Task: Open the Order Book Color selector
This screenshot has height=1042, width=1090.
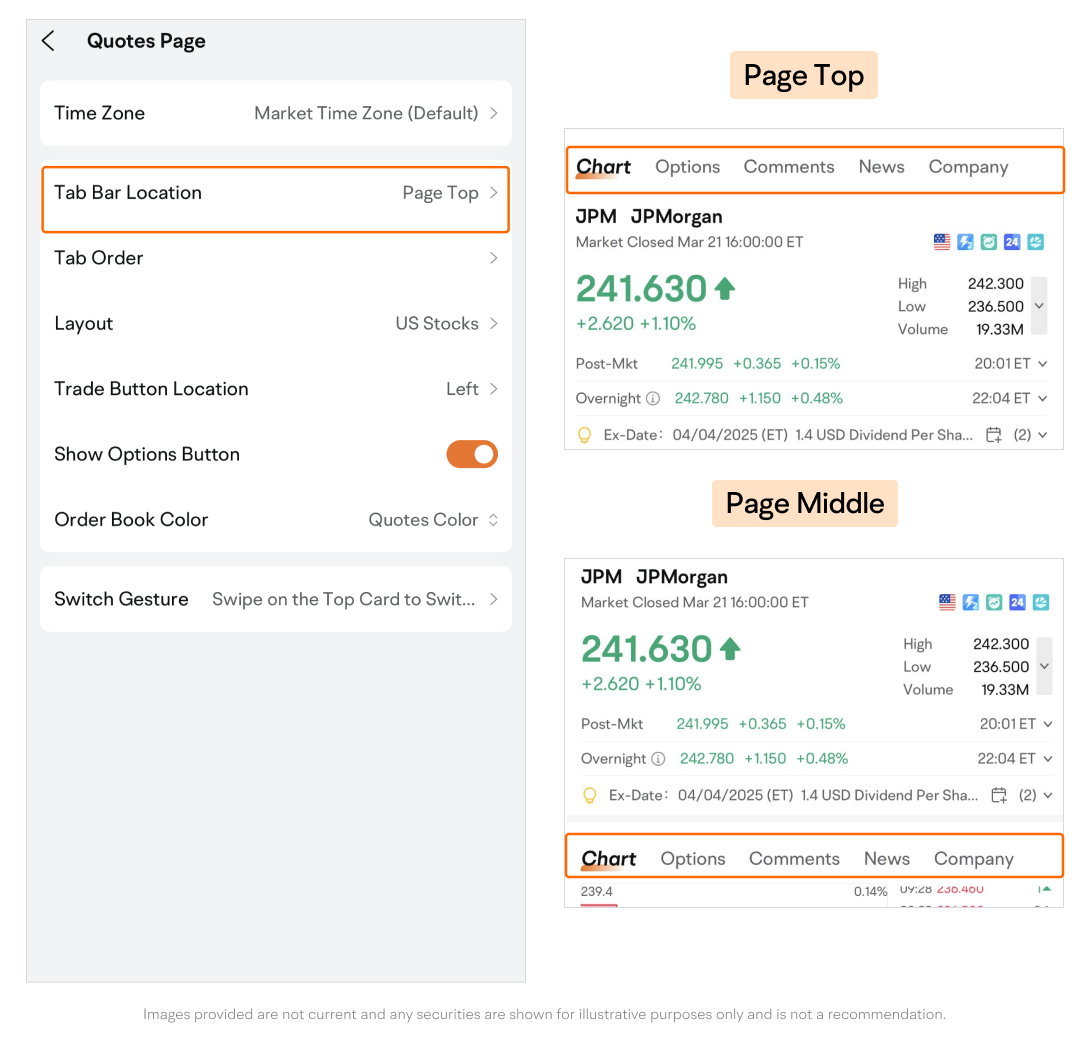Action: pyautogui.click(x=433, y=520)
